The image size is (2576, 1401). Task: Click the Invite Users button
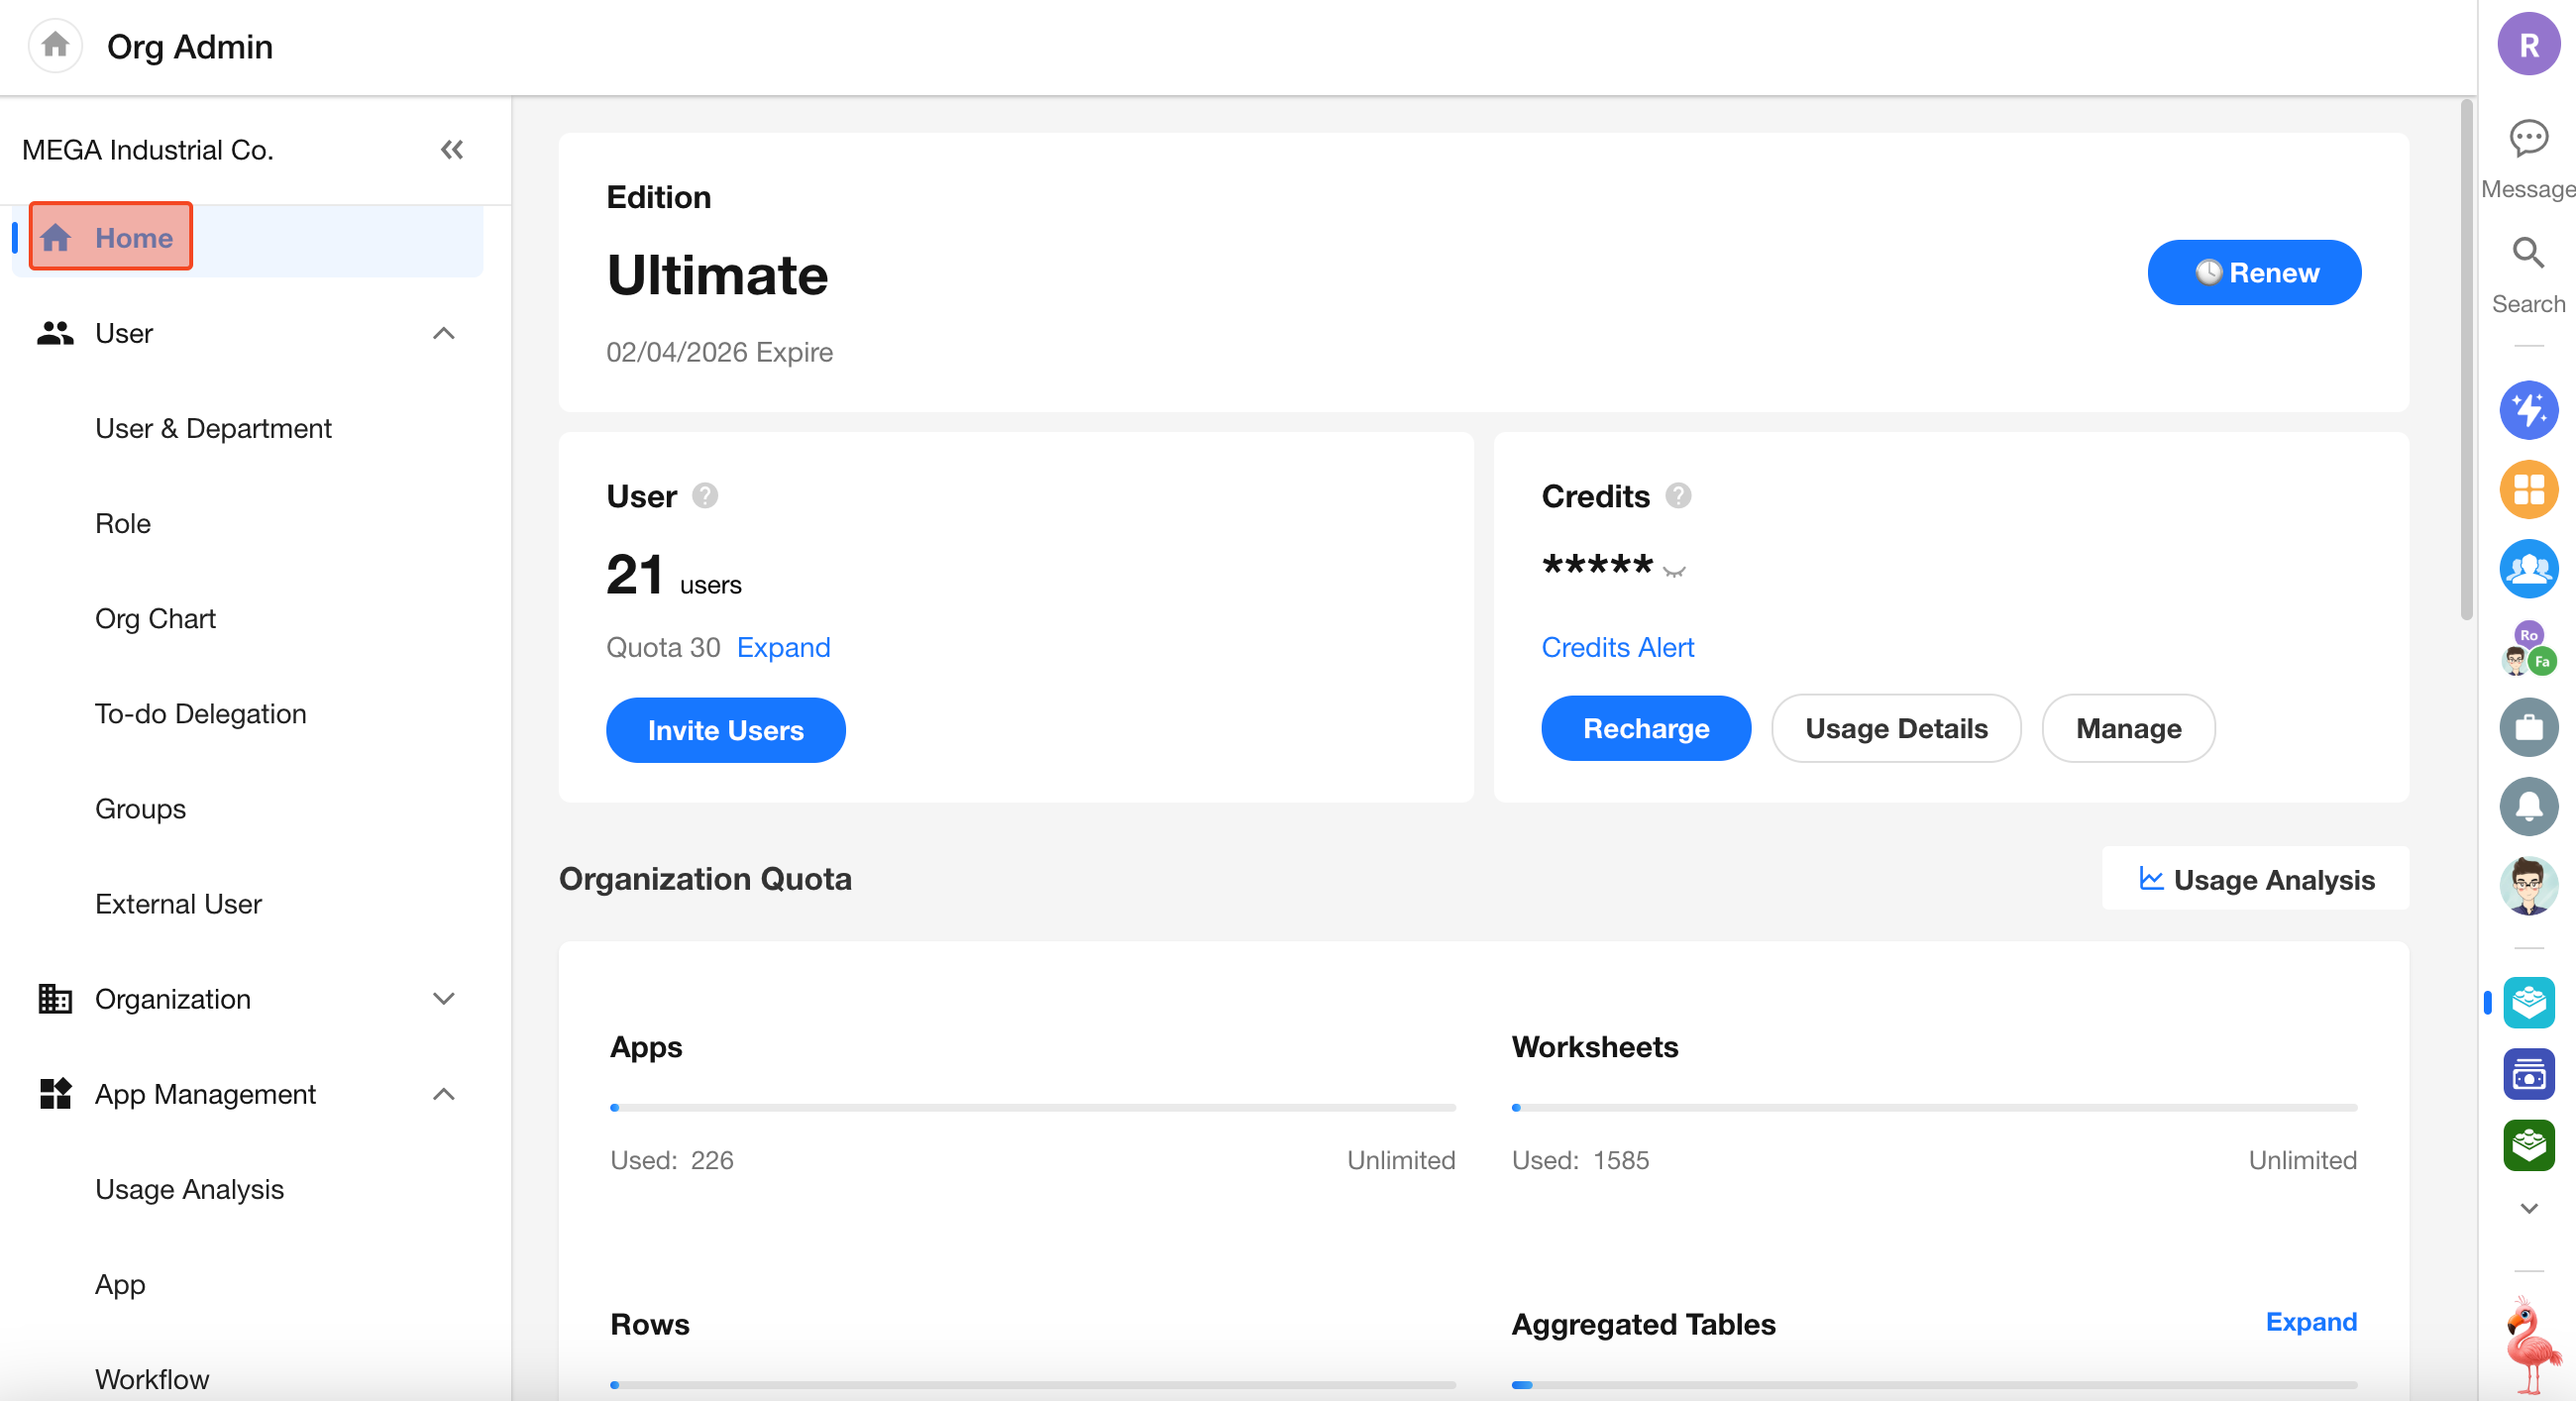(725, 730)
